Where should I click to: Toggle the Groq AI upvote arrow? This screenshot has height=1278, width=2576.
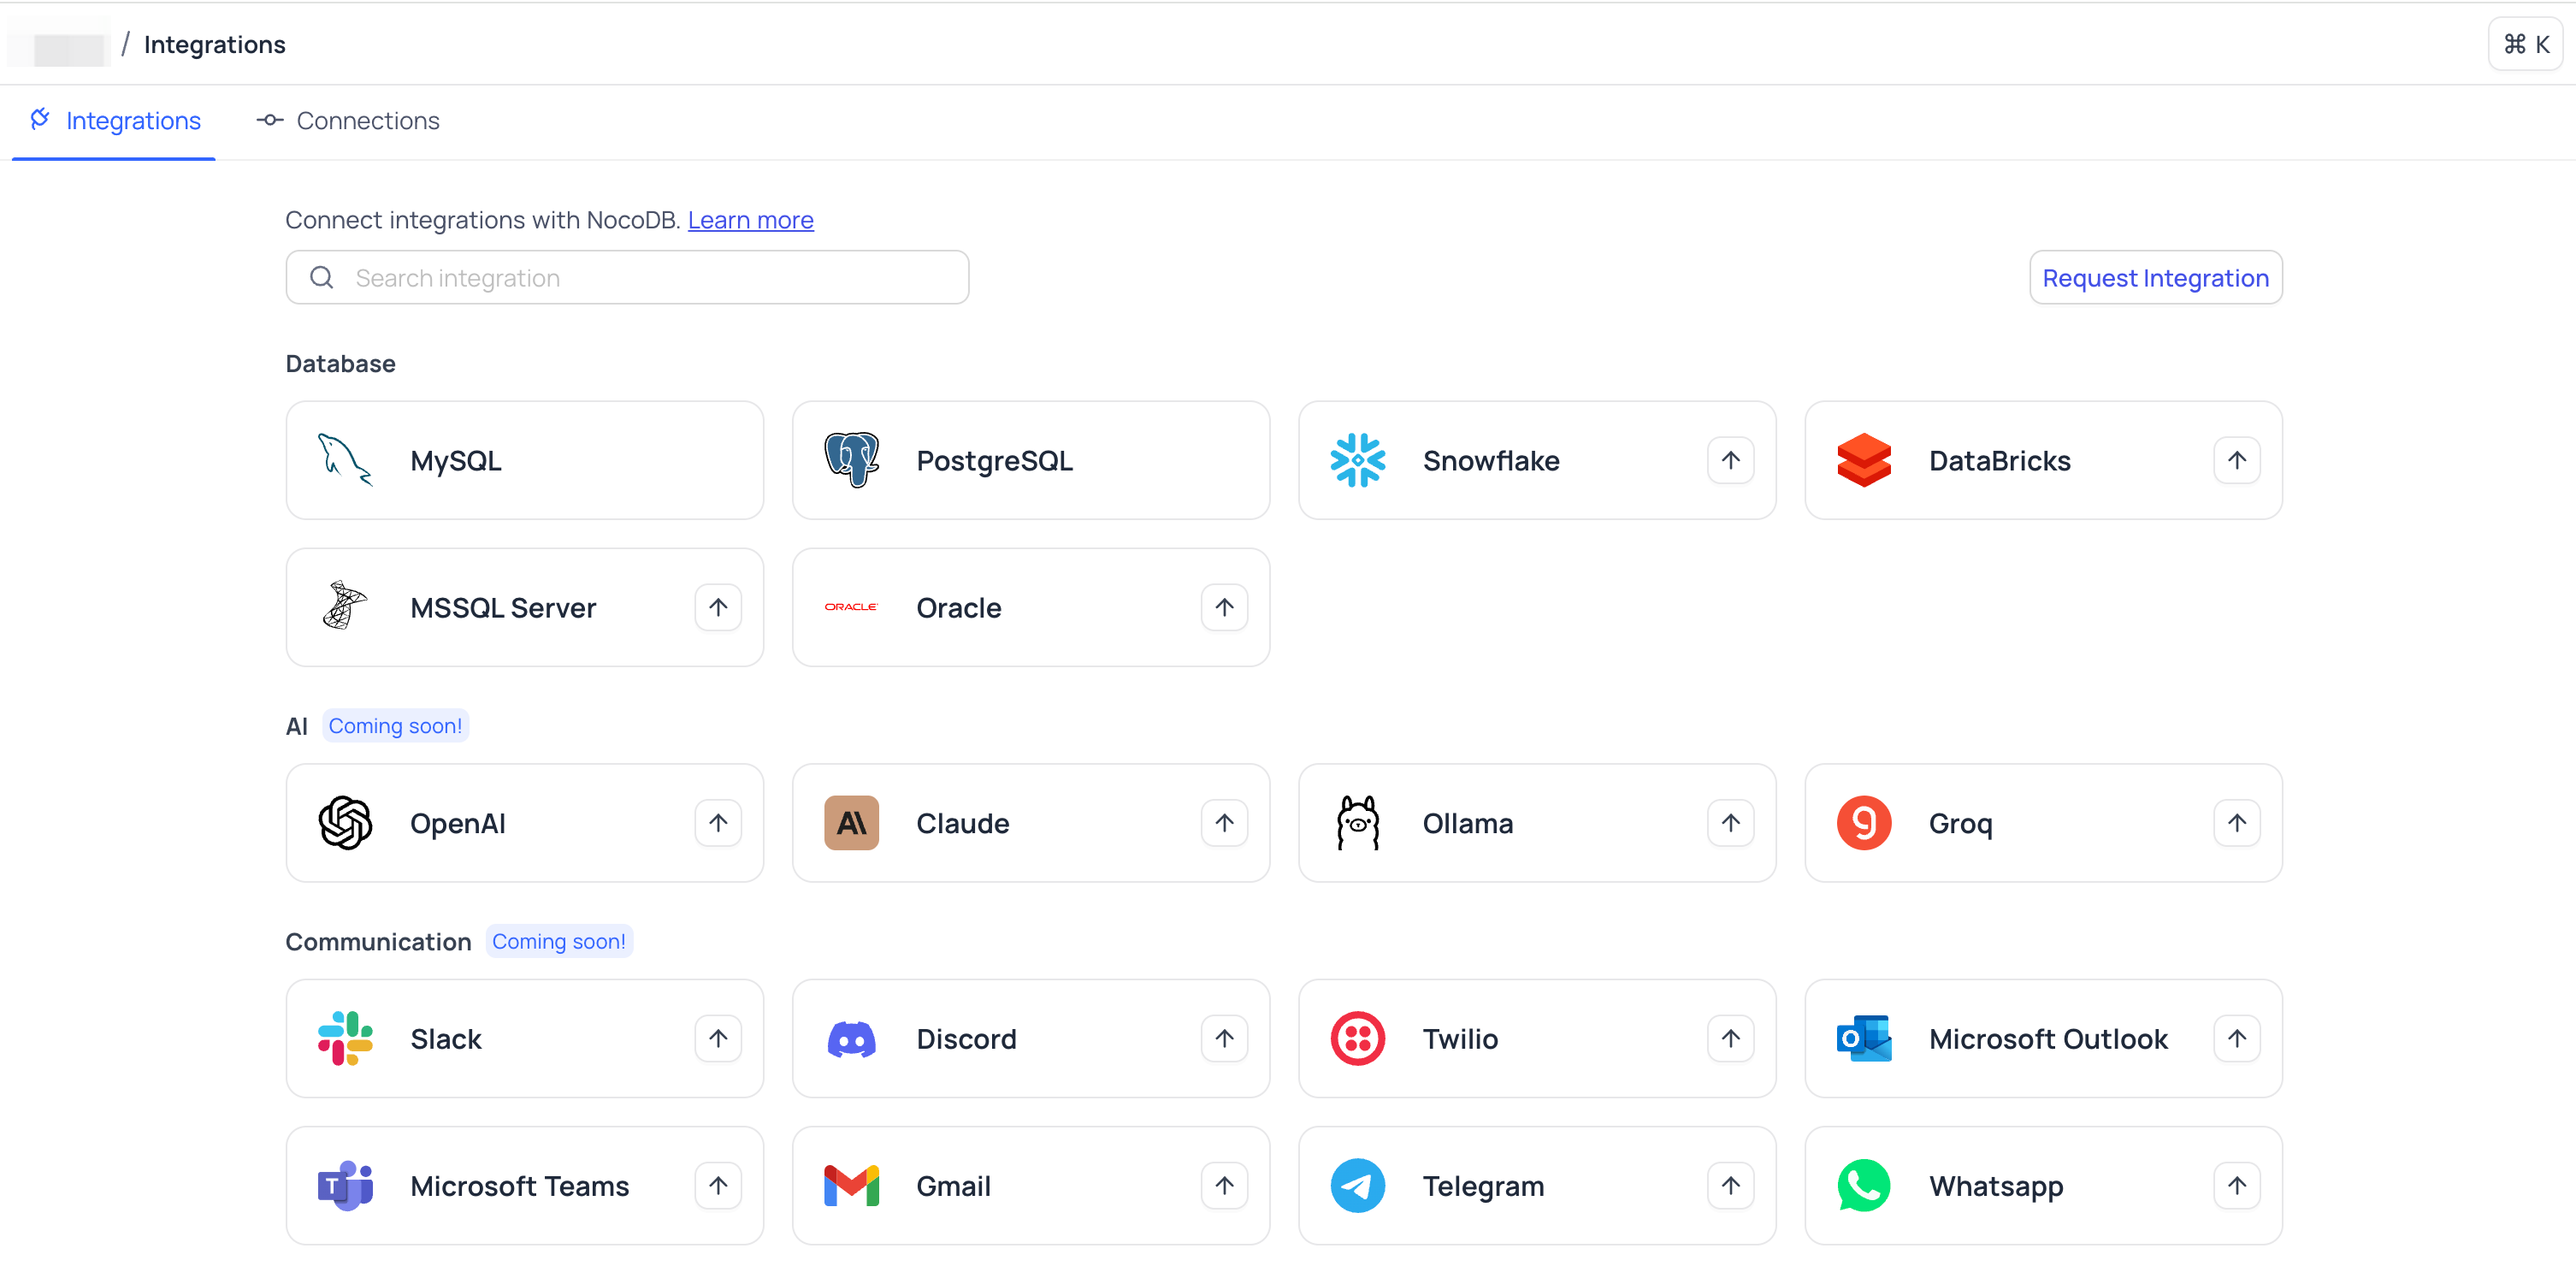tap(2237, 823)
